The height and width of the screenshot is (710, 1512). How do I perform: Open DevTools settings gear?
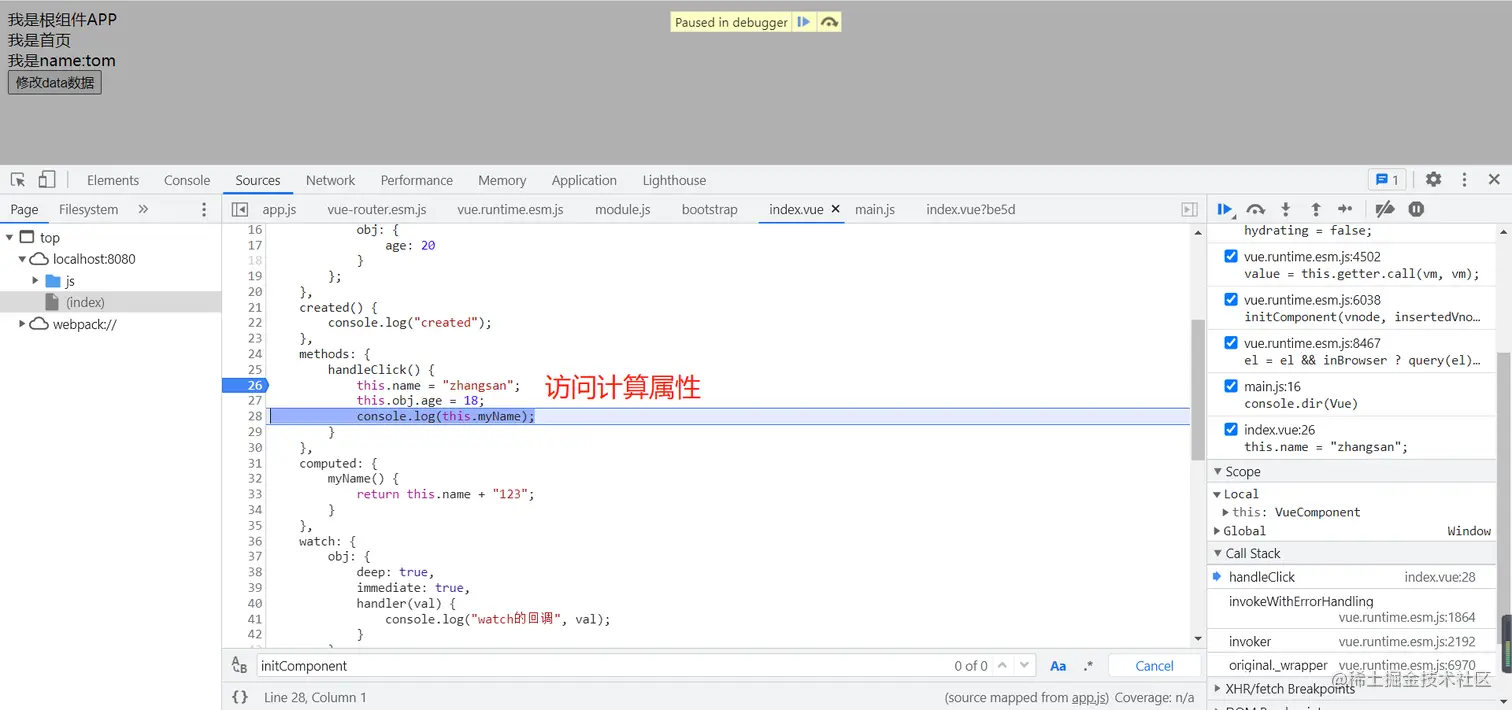point(1433,180)
